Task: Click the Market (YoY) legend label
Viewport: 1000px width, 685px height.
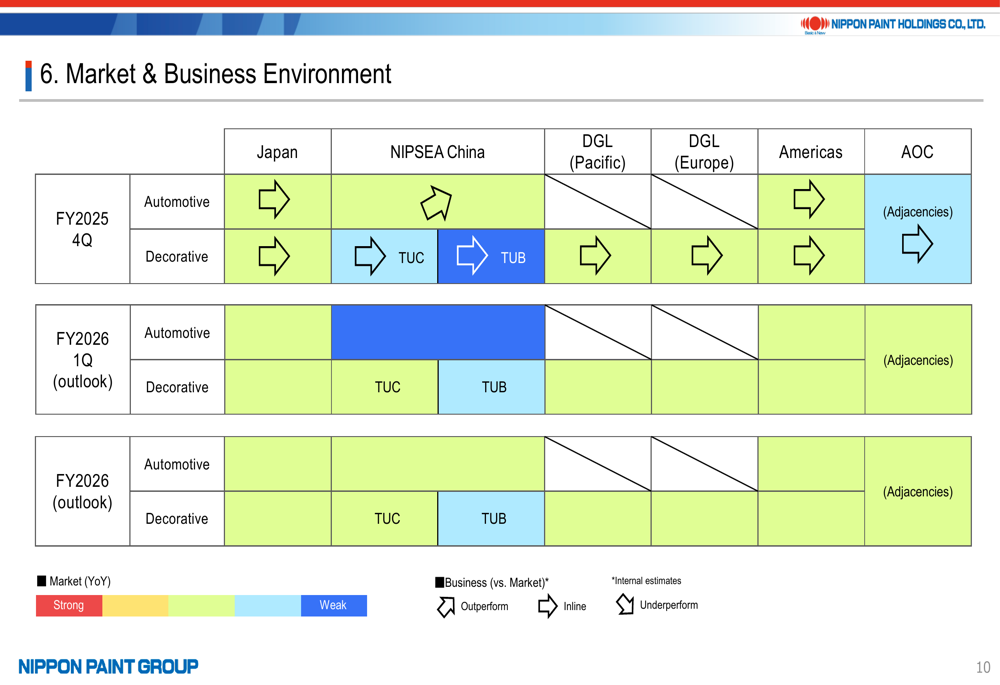Action: pos(80,581)
